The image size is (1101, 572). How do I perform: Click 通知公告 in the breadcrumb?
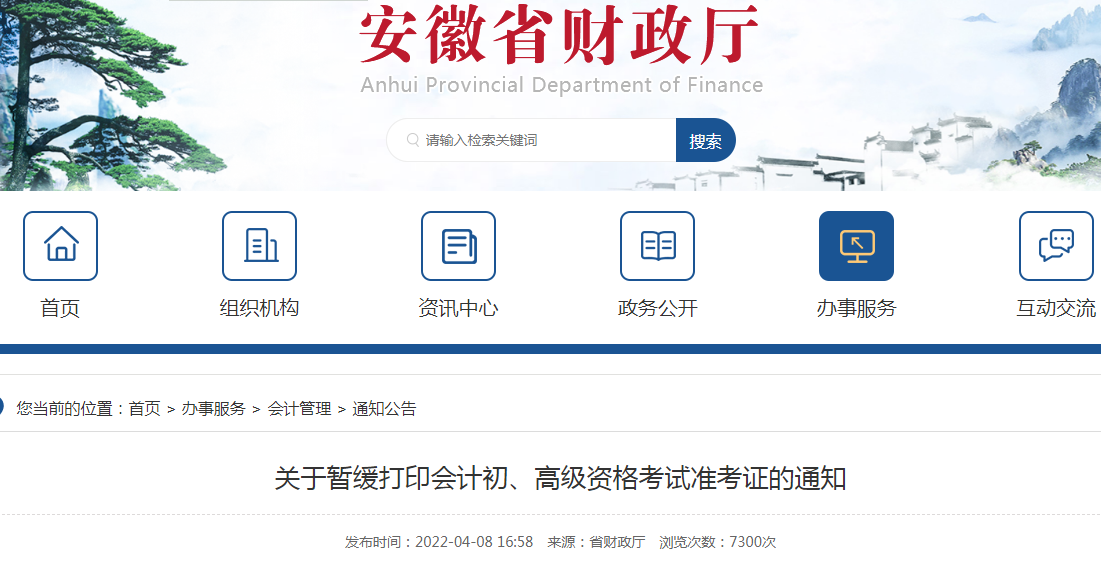(x=384, y=408)
